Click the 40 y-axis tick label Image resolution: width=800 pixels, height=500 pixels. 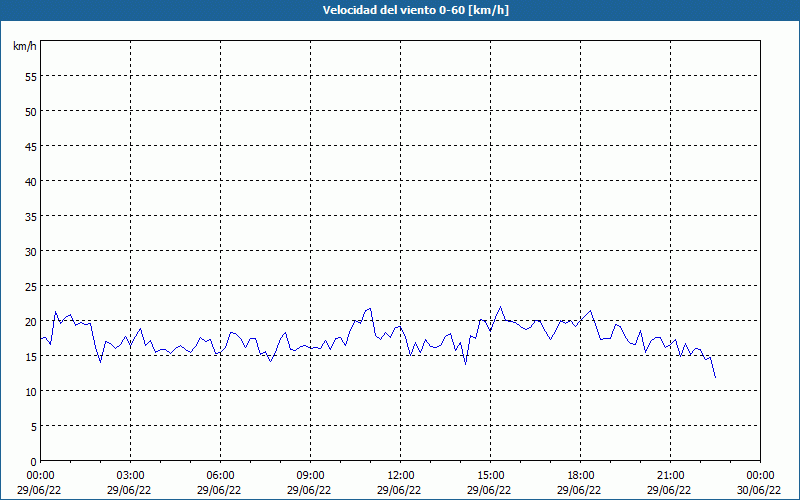[30, 181]
